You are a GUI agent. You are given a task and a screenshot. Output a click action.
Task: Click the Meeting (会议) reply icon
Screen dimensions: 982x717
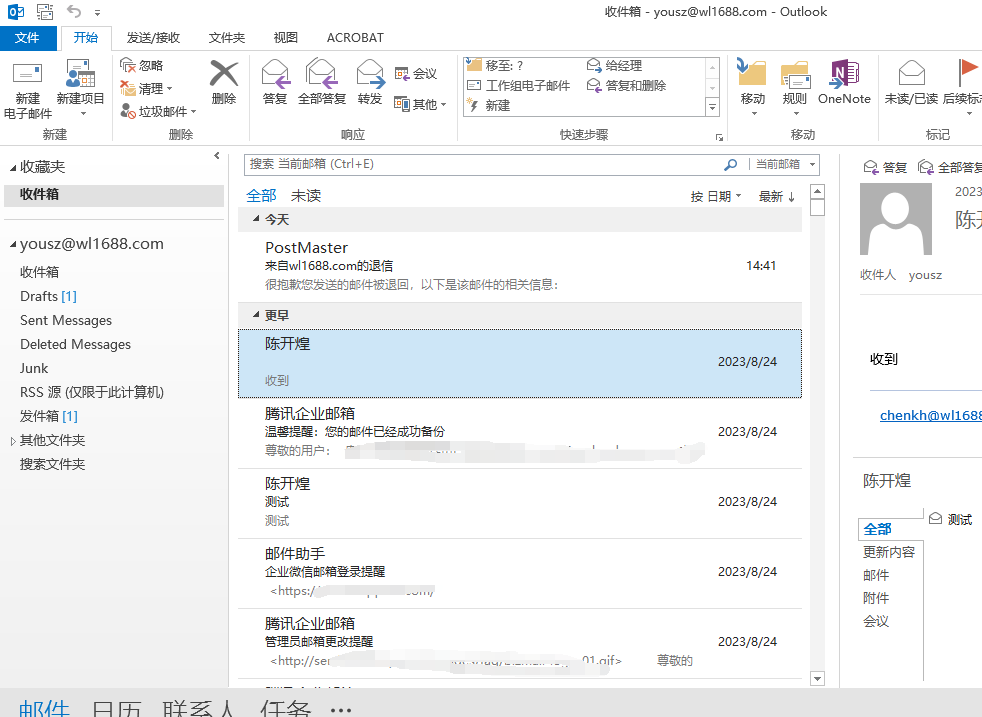point(401,73)
